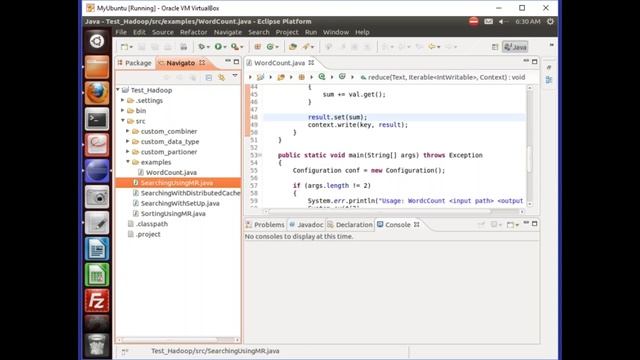Click the Open Type toolbar icon

(292, 47)
